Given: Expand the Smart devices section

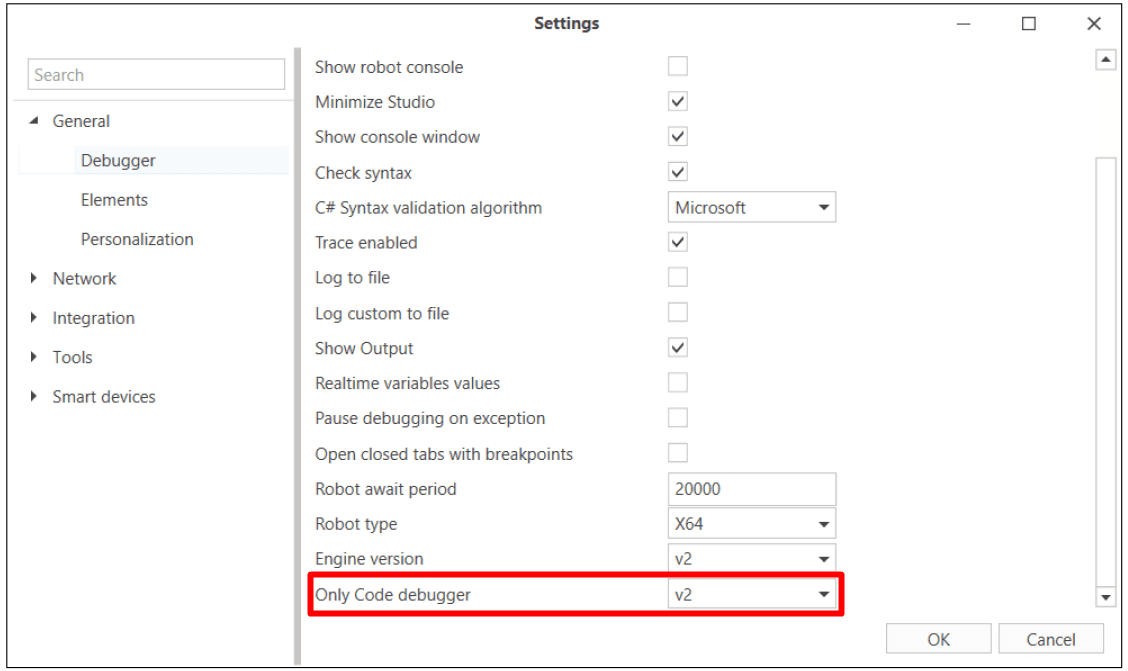Looking at the screenshot, I should click(35, 397).
